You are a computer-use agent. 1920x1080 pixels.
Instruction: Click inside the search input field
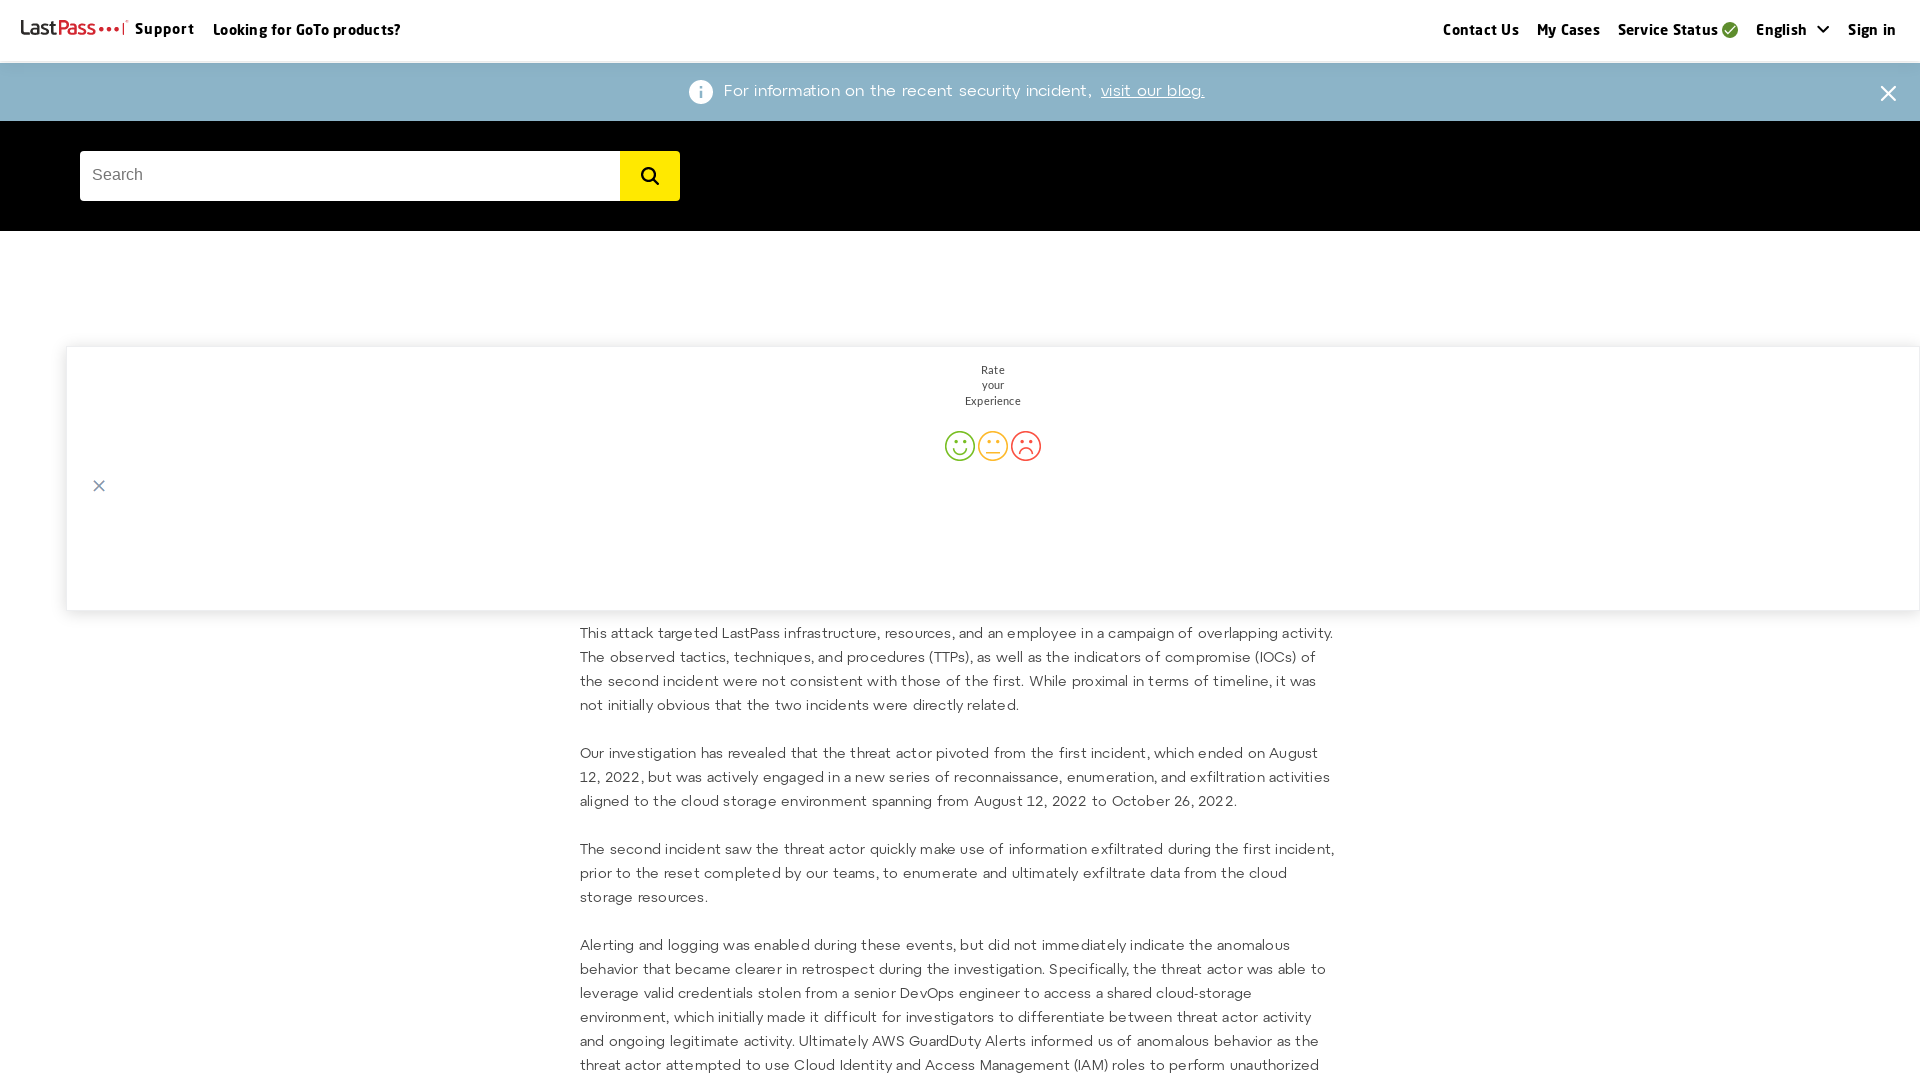coord(349,175)
